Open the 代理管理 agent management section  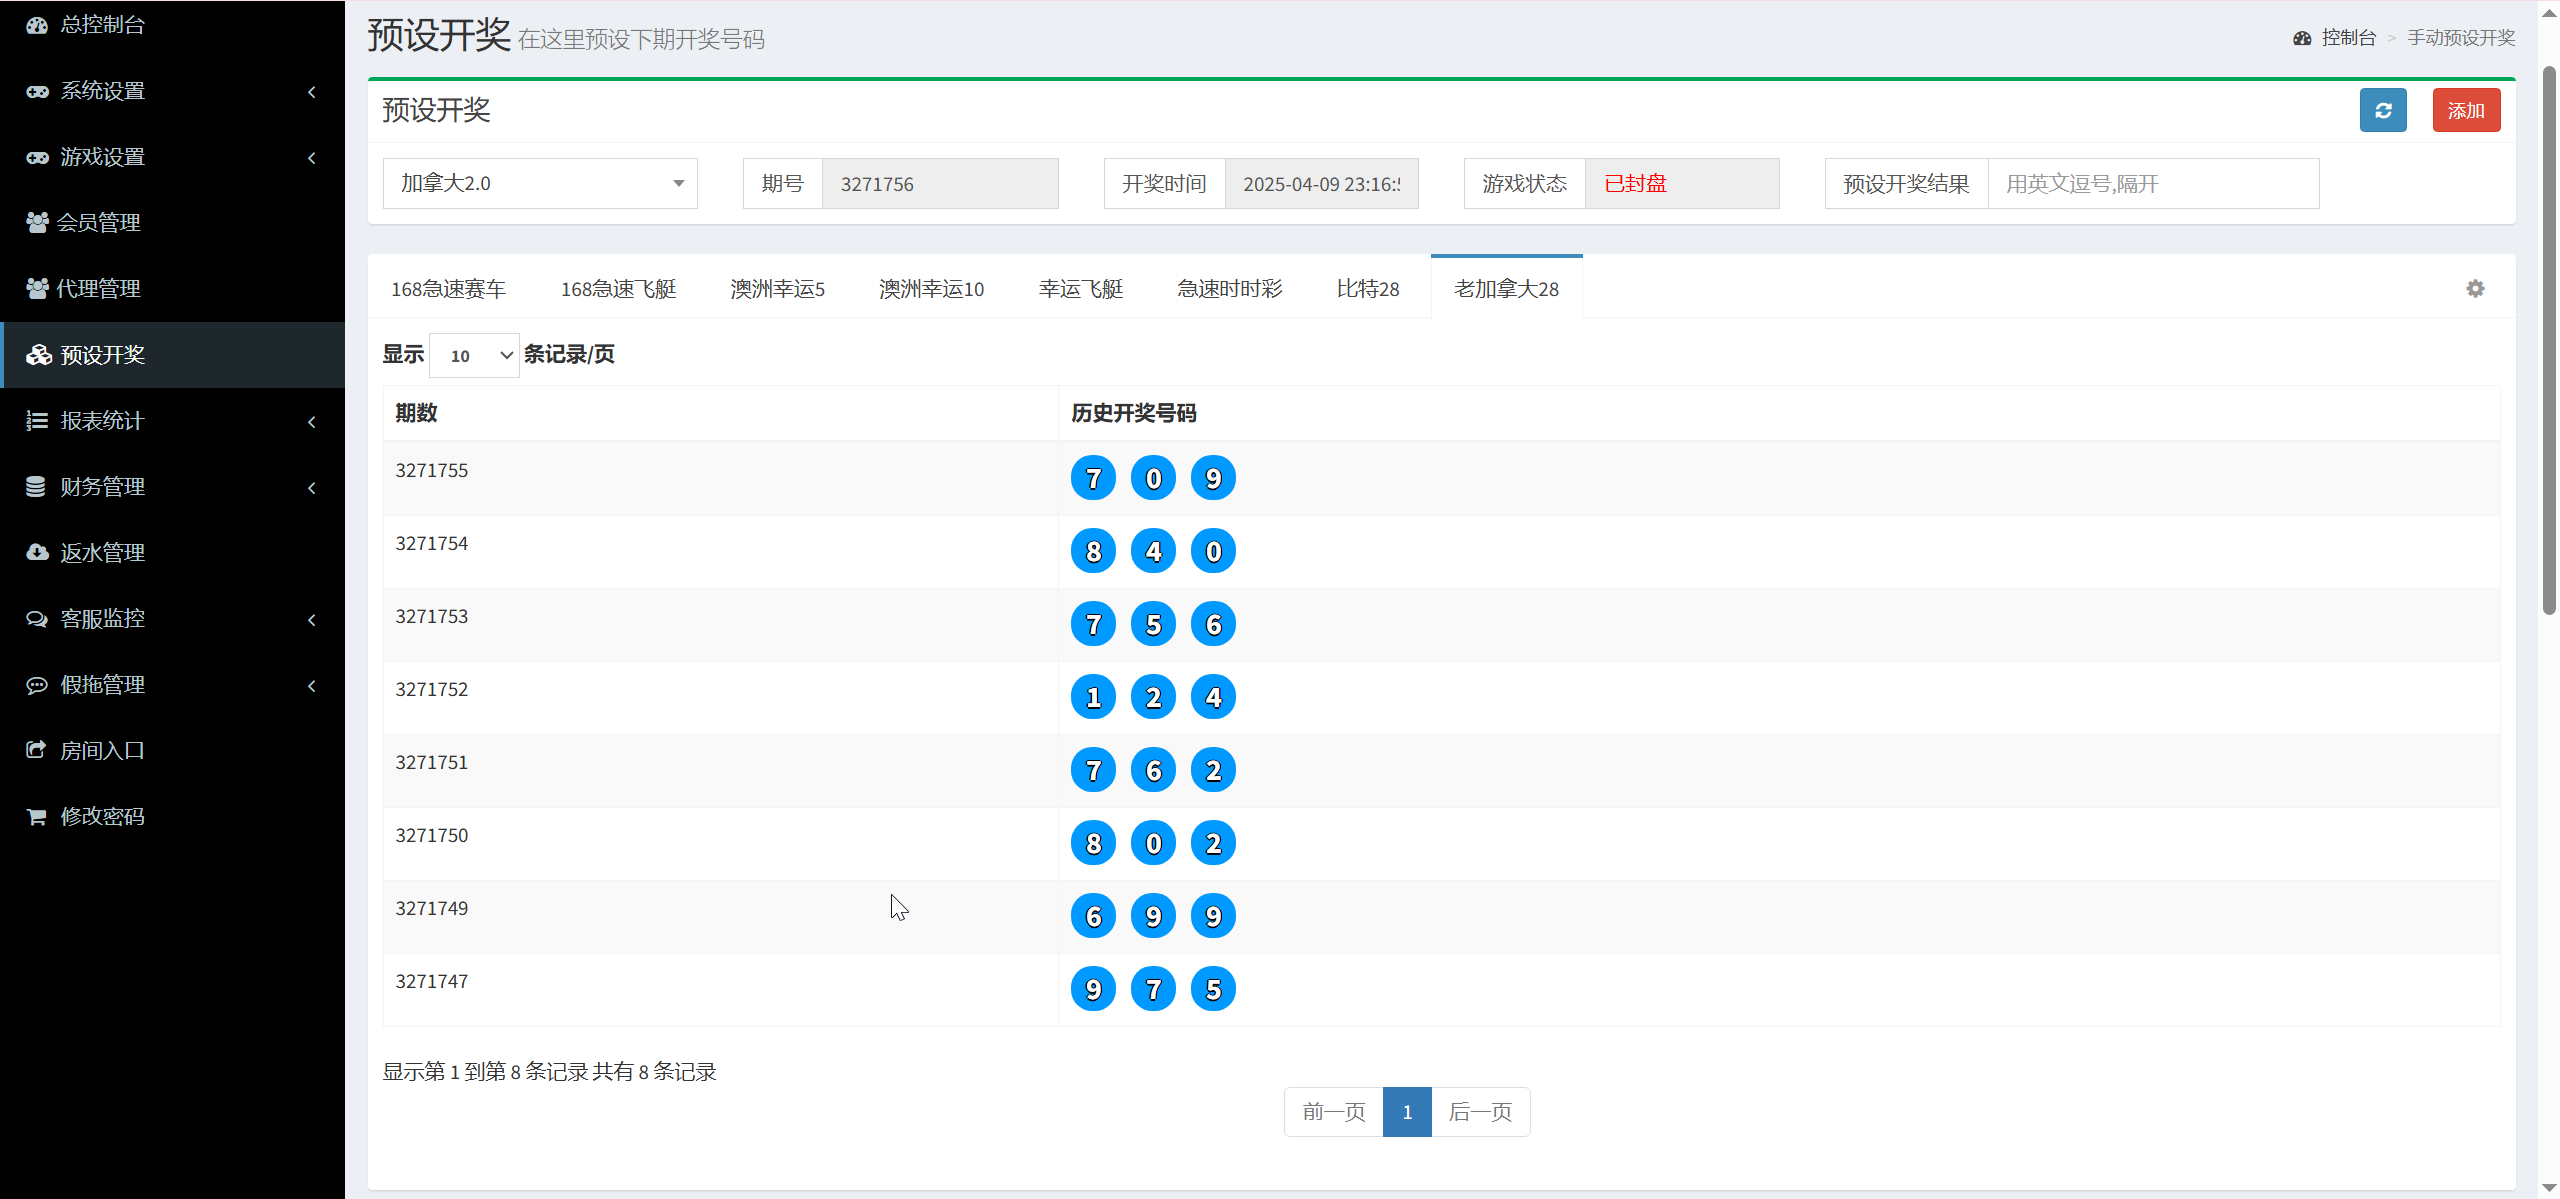tap(100, 288)
